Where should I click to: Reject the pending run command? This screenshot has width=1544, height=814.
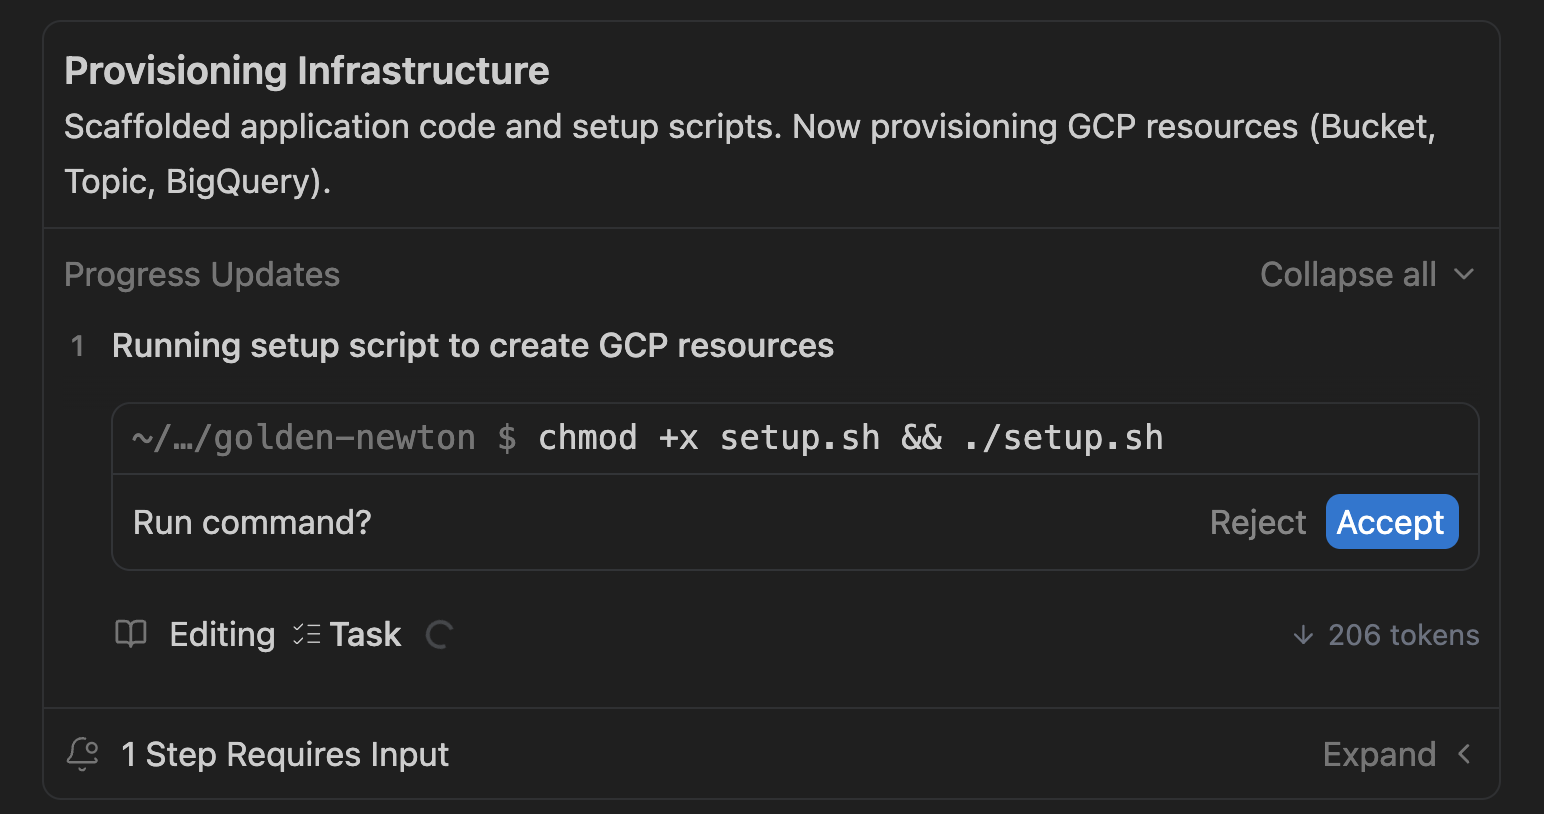click(x=1257, y=522)
